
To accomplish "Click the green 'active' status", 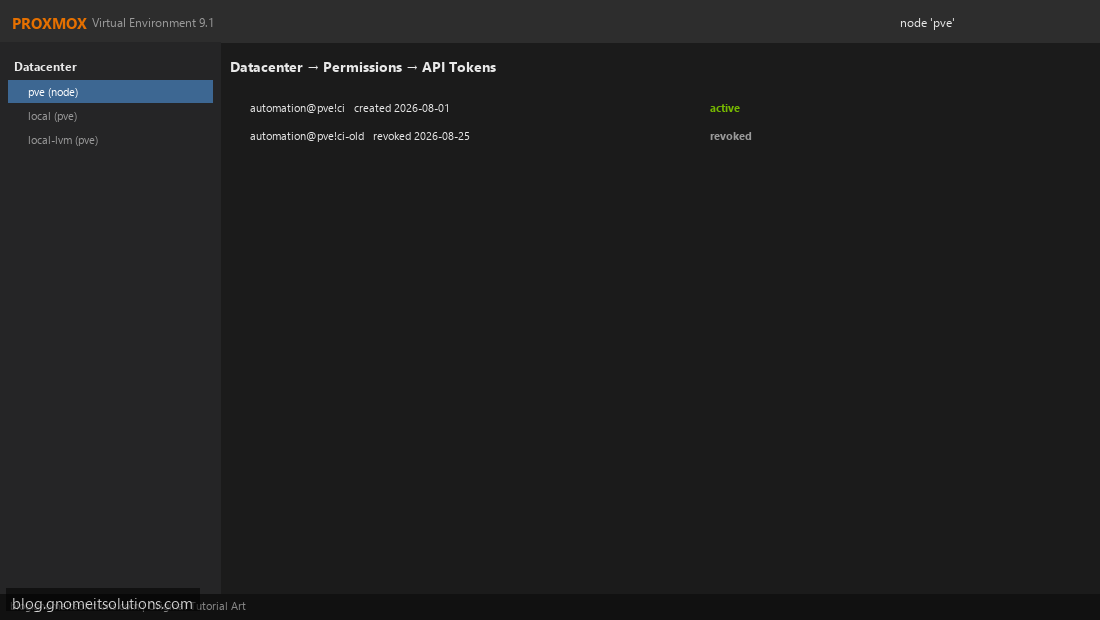I will point(725,108).
